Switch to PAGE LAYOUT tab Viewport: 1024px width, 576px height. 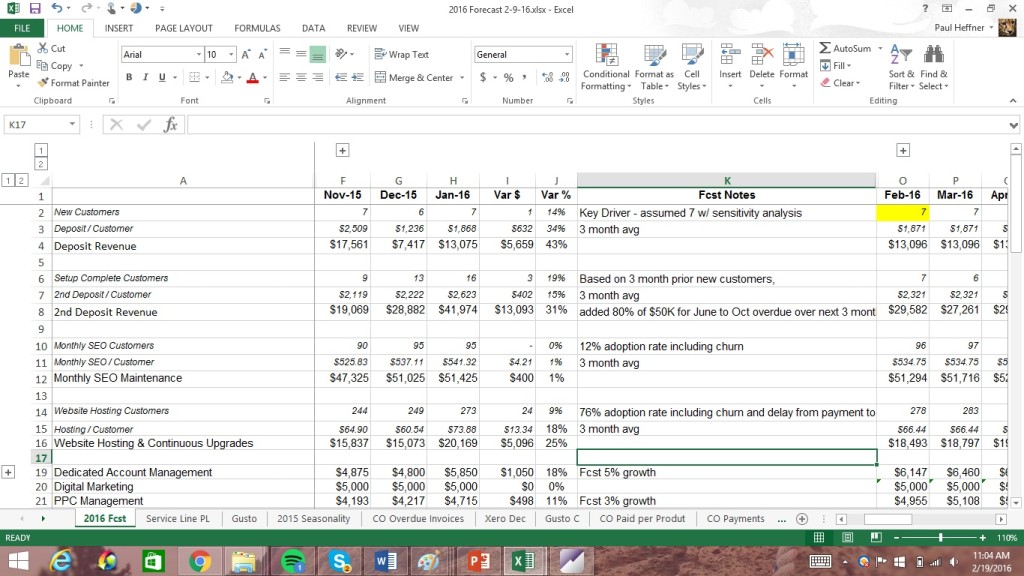184,28
